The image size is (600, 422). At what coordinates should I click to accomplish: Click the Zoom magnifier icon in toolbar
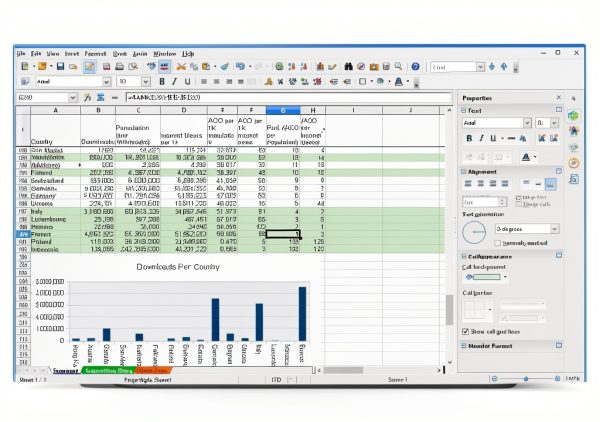pos(398,67)
